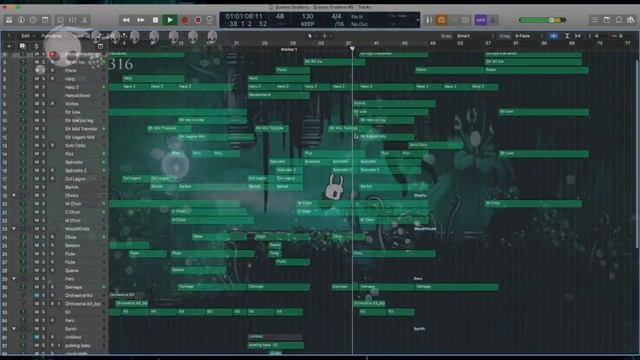Open the Browsers media icon

tap(631, 20)
